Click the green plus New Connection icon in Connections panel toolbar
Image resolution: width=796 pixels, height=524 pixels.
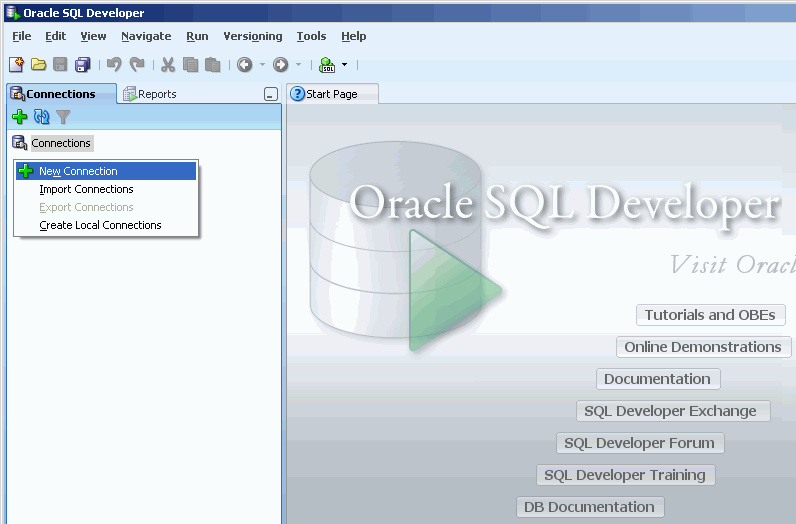(x=20, y=117)
